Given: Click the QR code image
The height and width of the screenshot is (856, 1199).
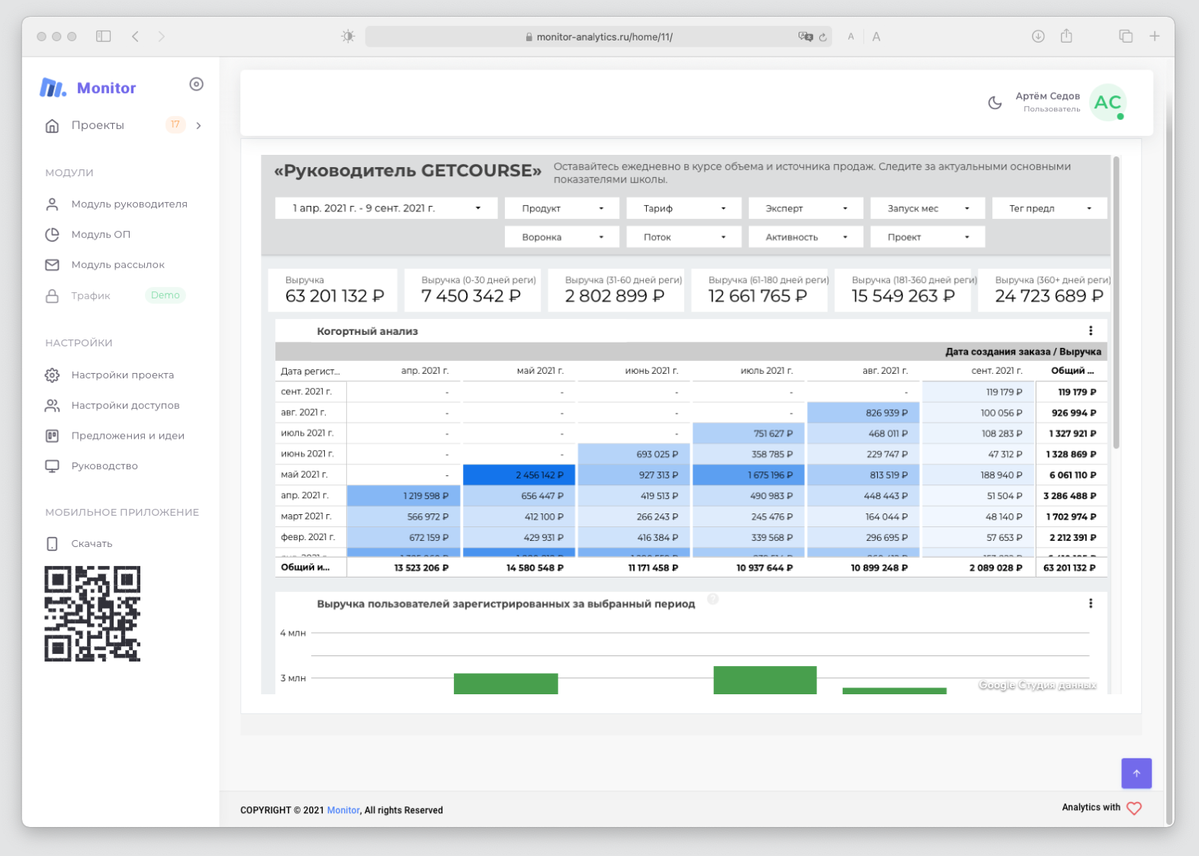Looking at the screenshot, I should pos(93,614).
